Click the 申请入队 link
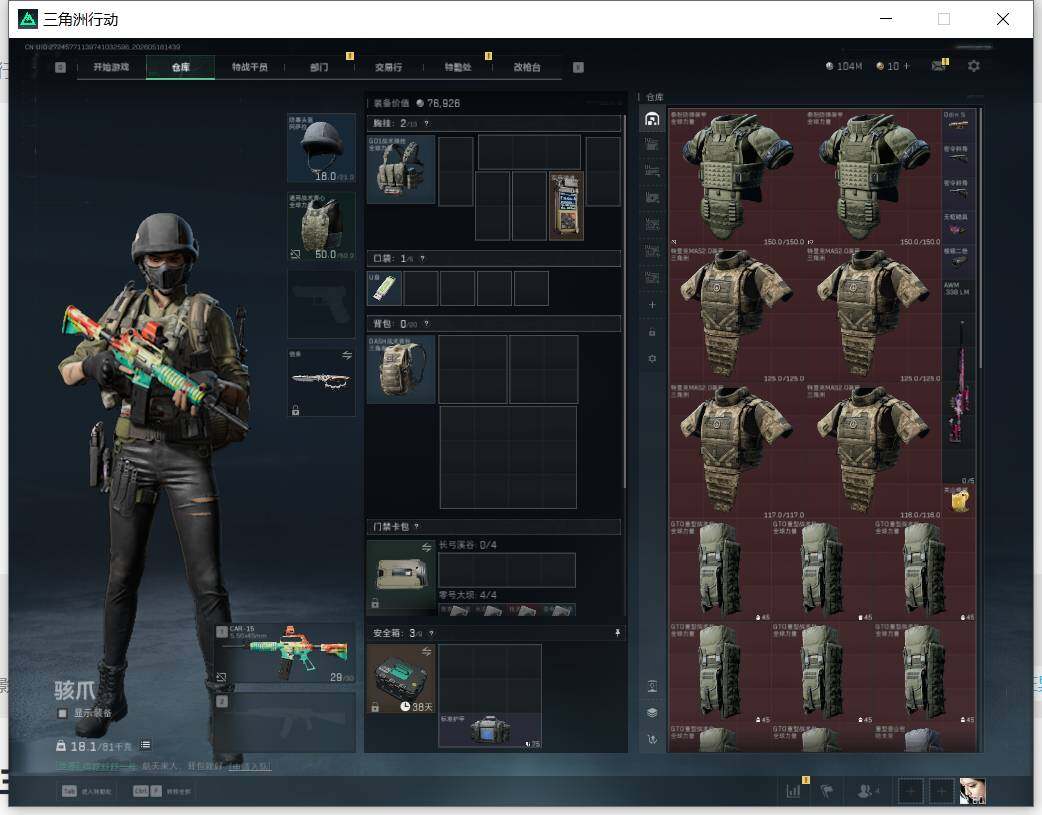 click(249, 766)
